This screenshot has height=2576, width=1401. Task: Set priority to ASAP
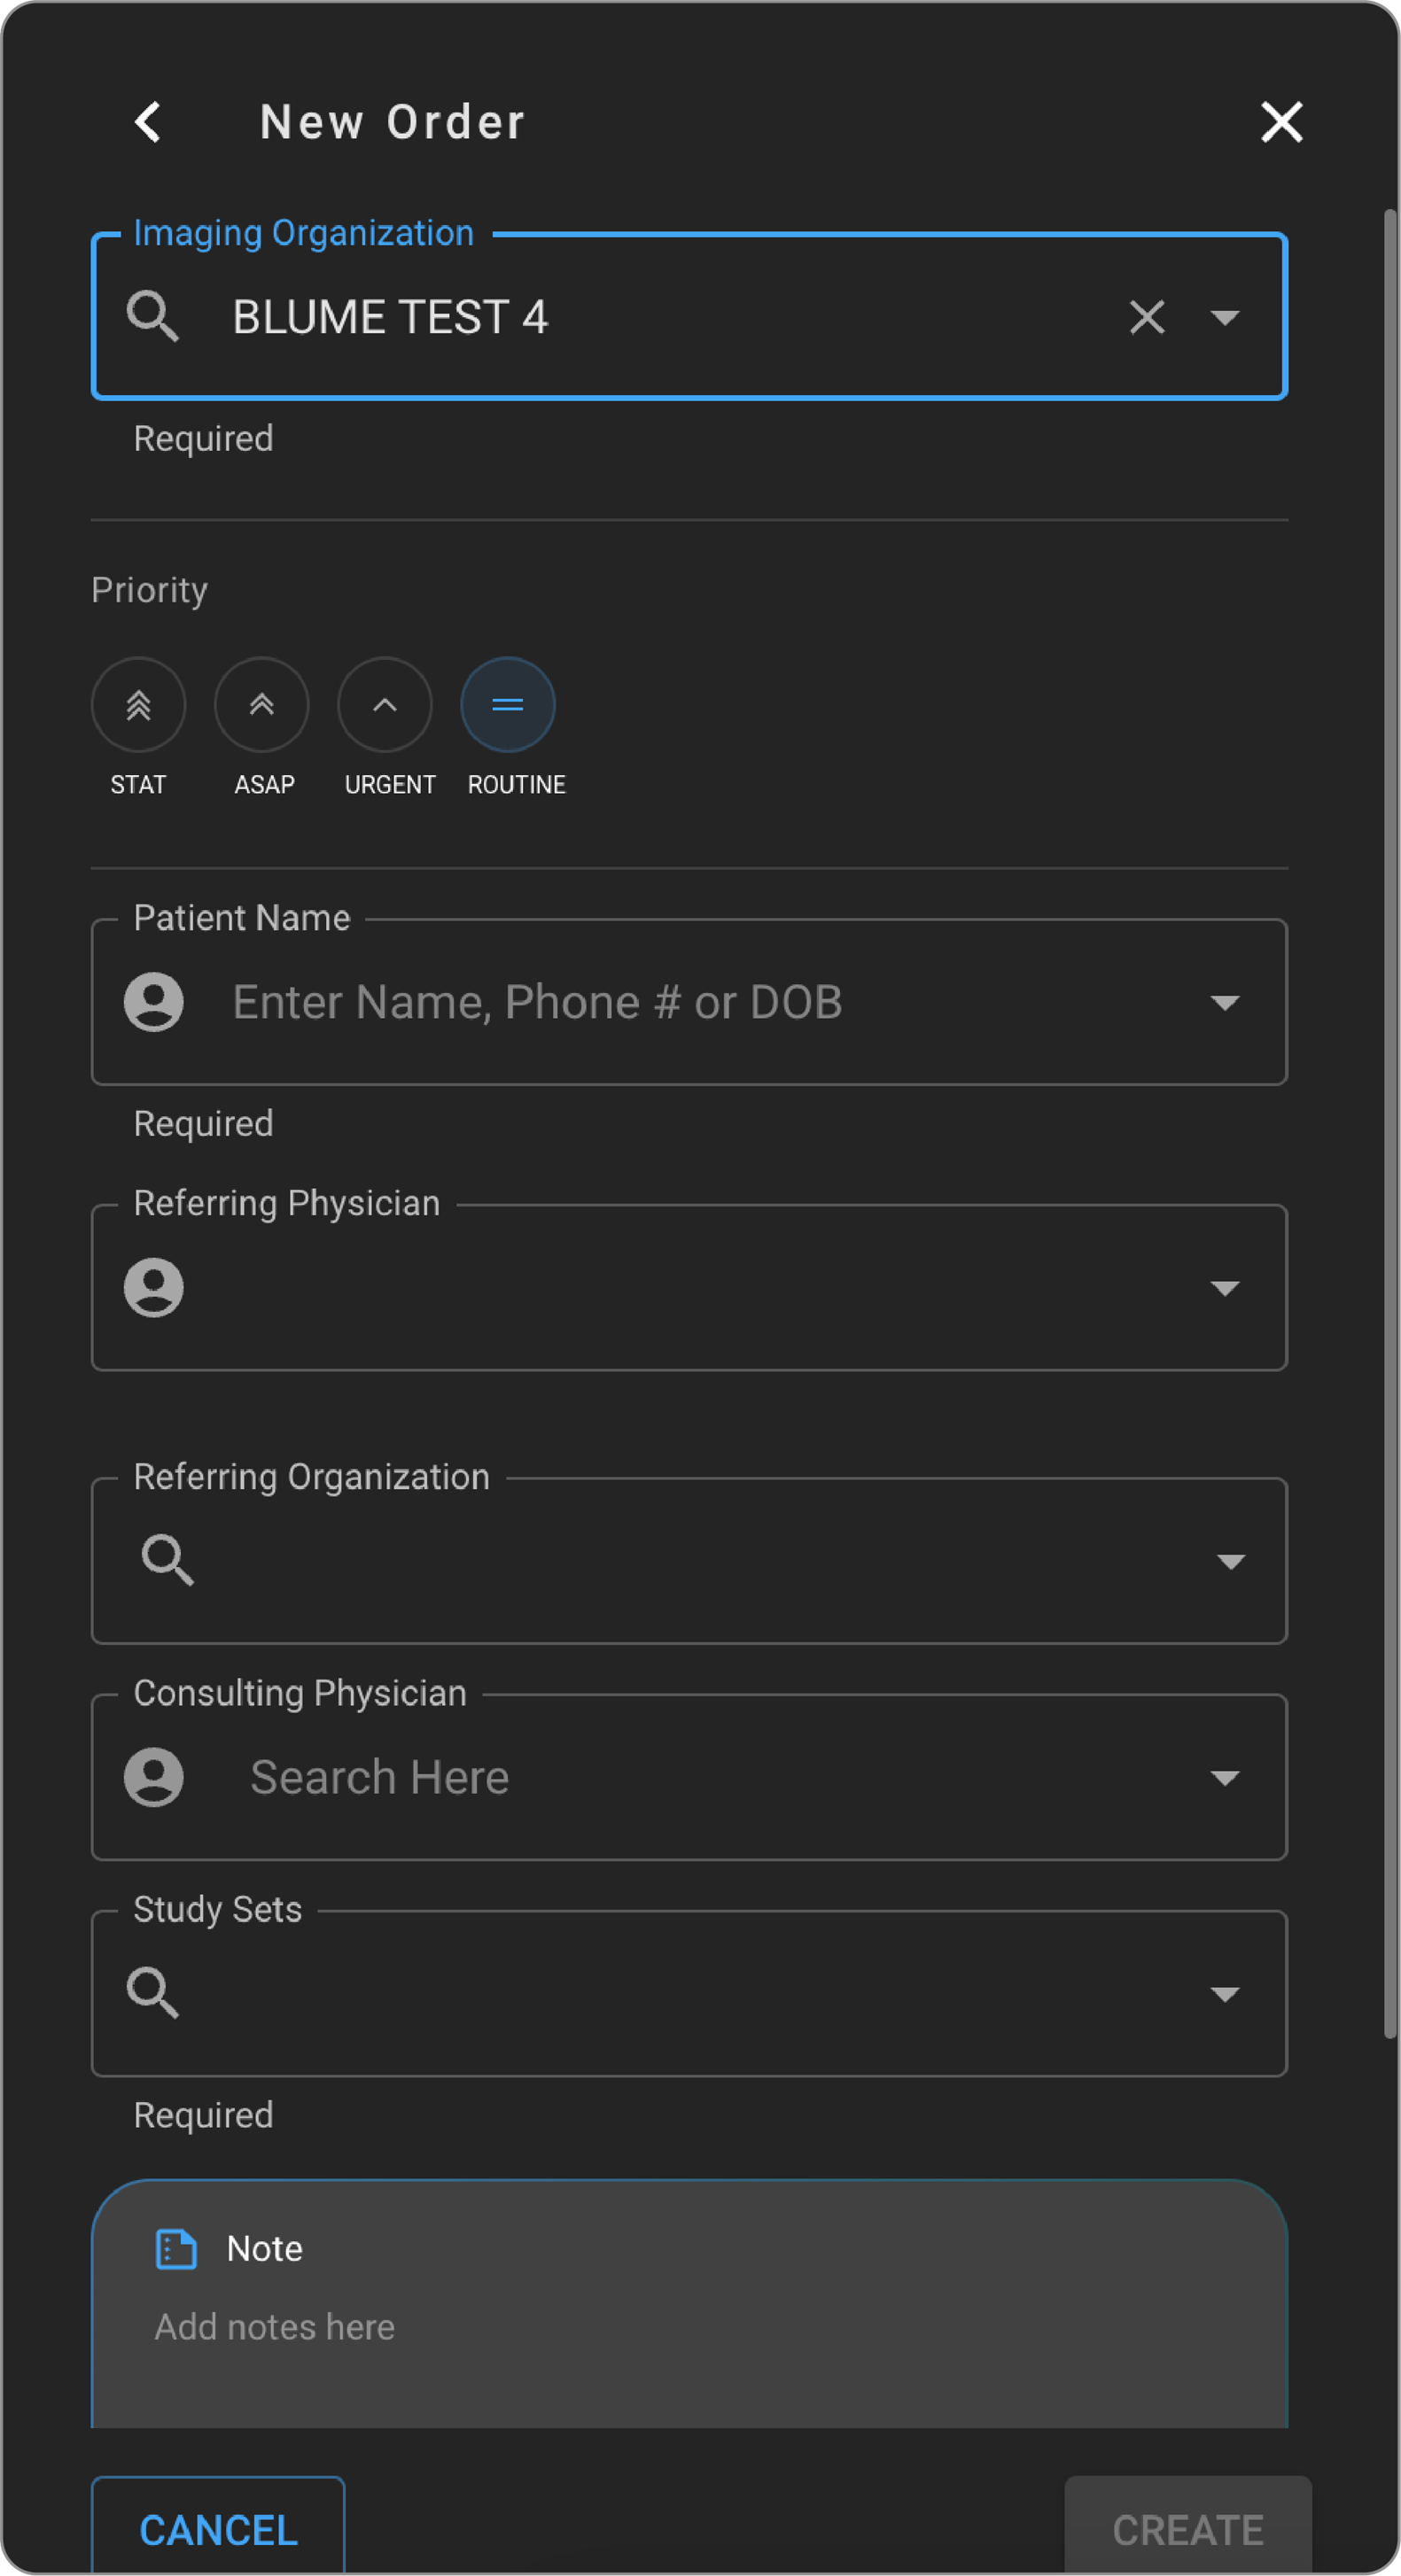(x=262, y=705)
